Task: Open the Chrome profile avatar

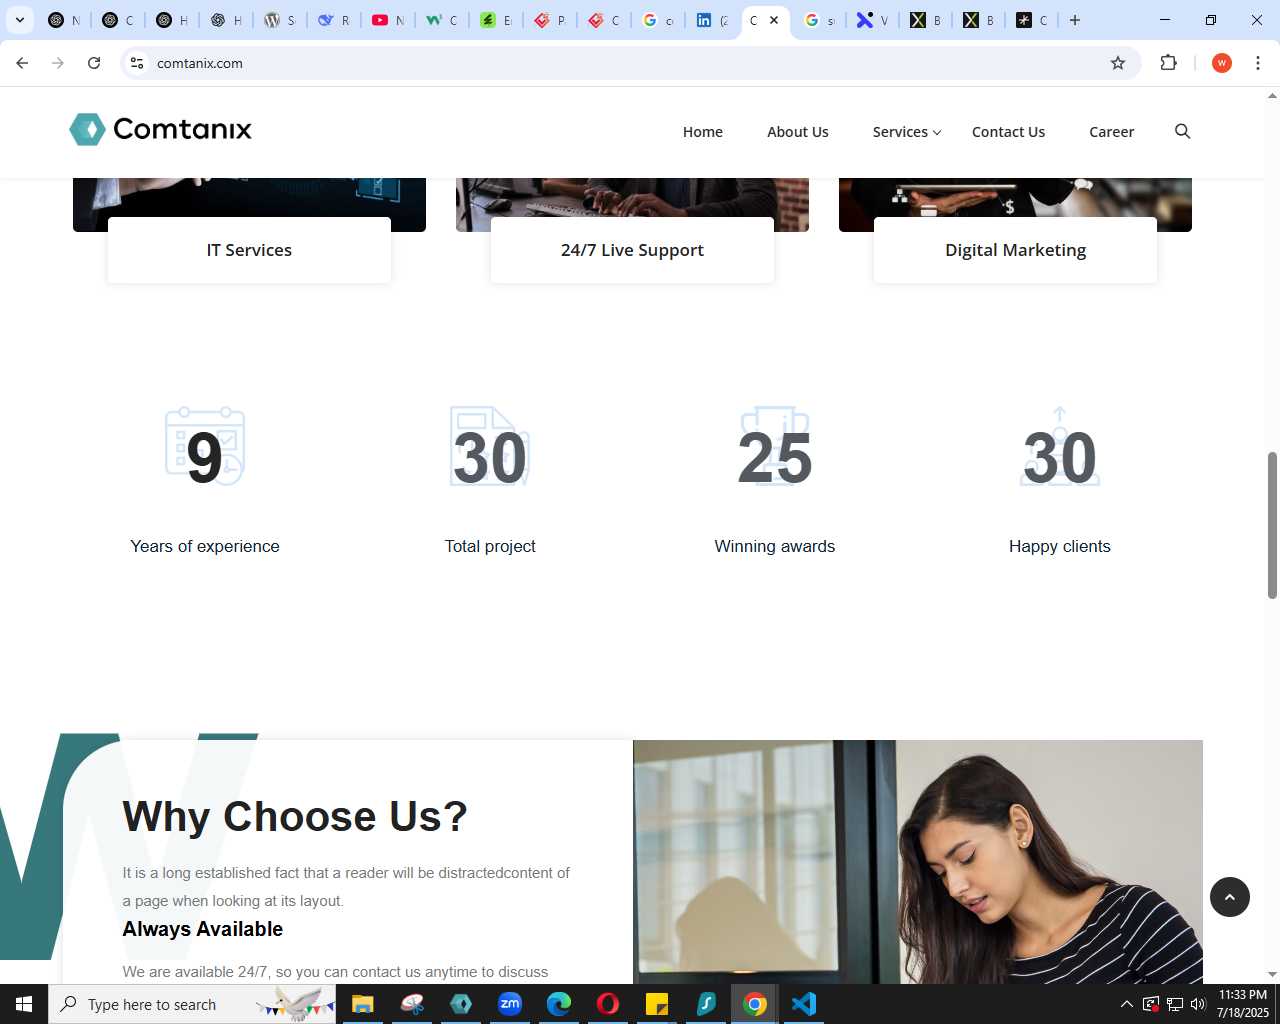Action: 1221,63
